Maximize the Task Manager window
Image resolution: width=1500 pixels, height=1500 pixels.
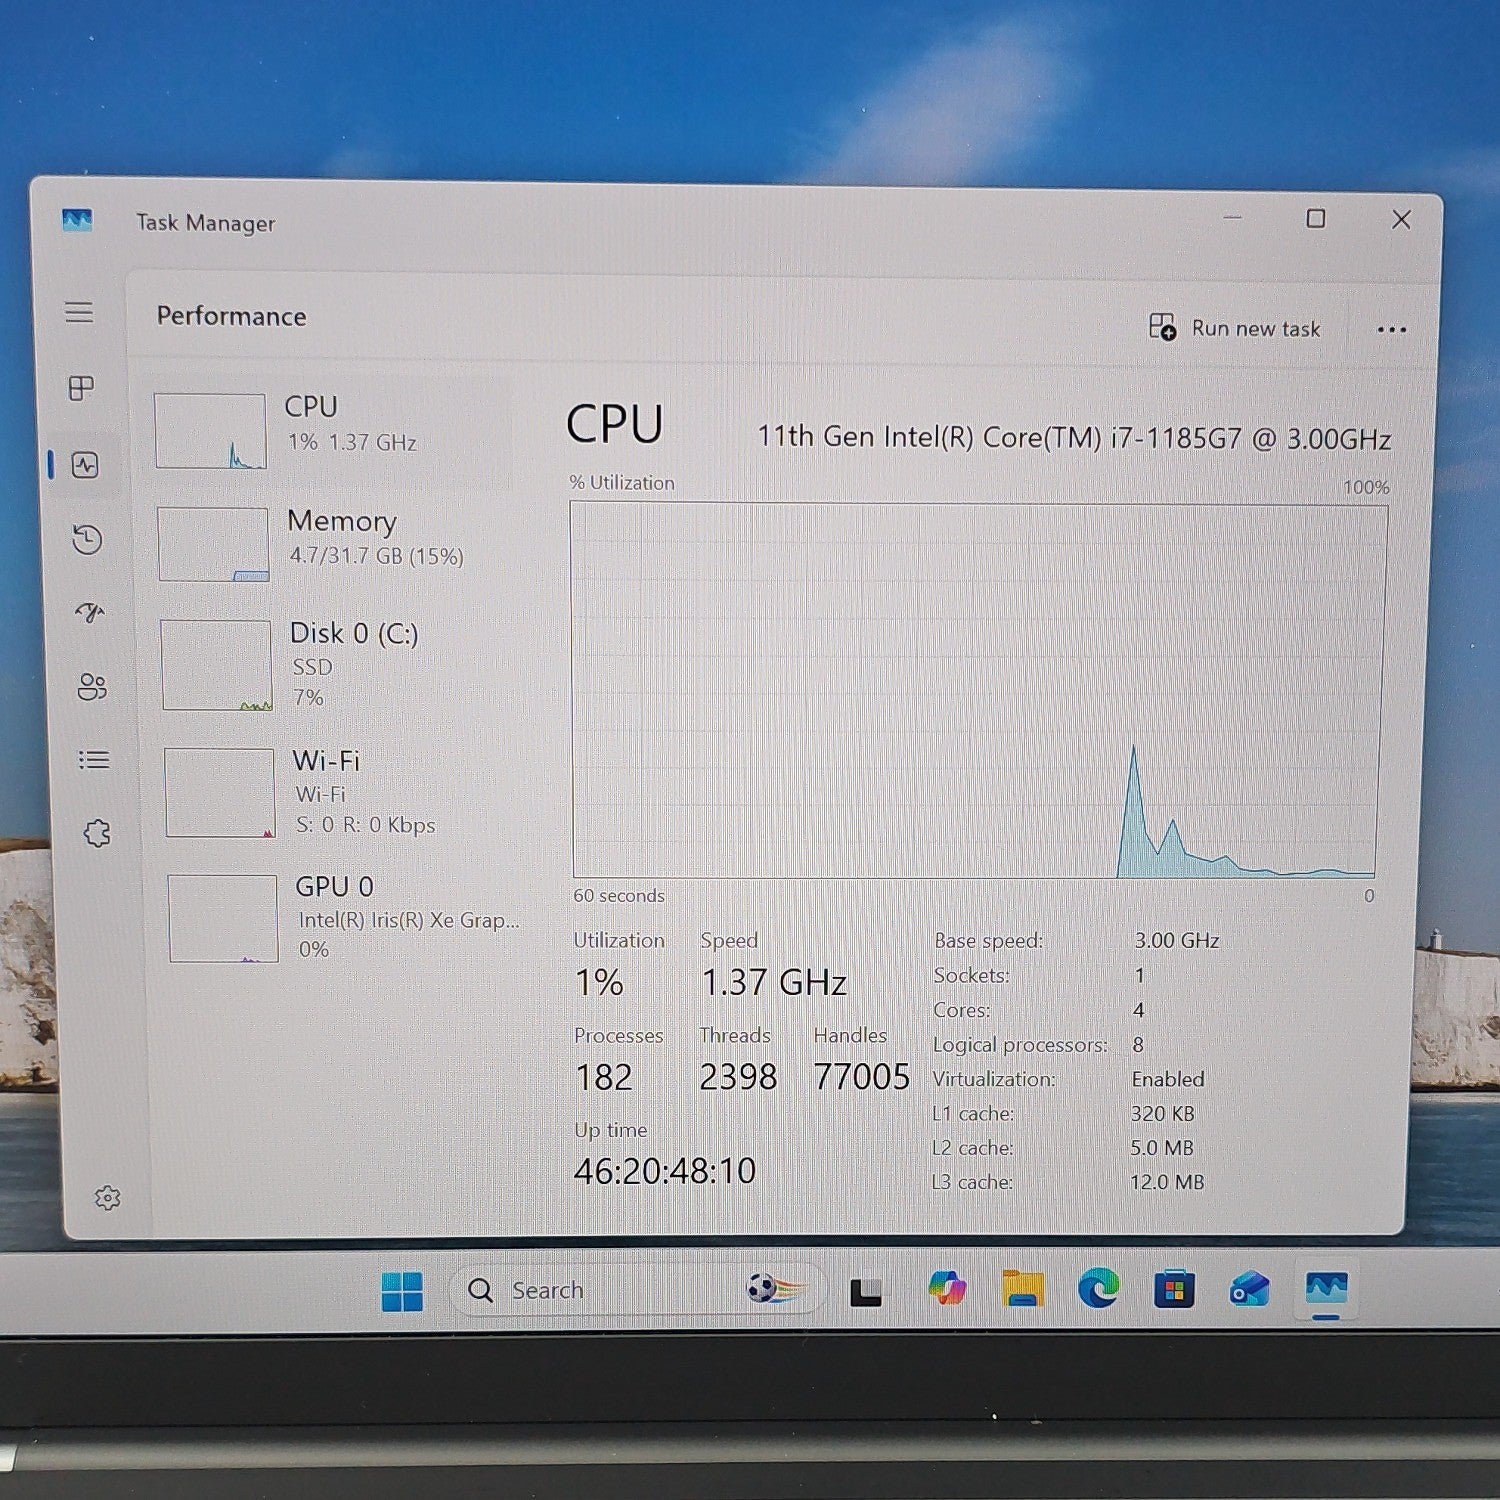(1316, 218)
